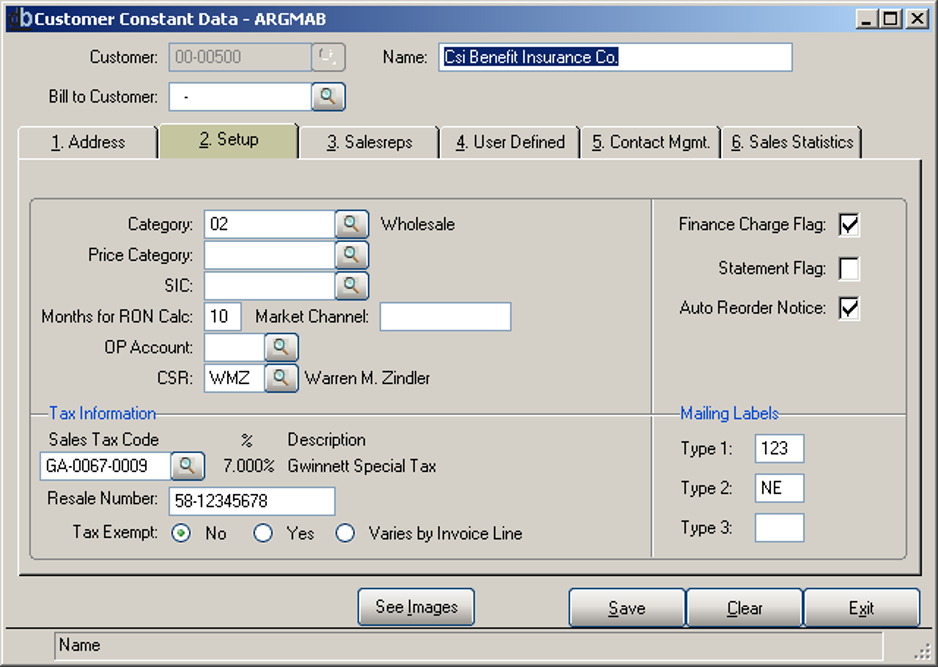This screenshot has height=667, width=938.
Task: Open the Category lookup magnifier
Action: [352, 224]
